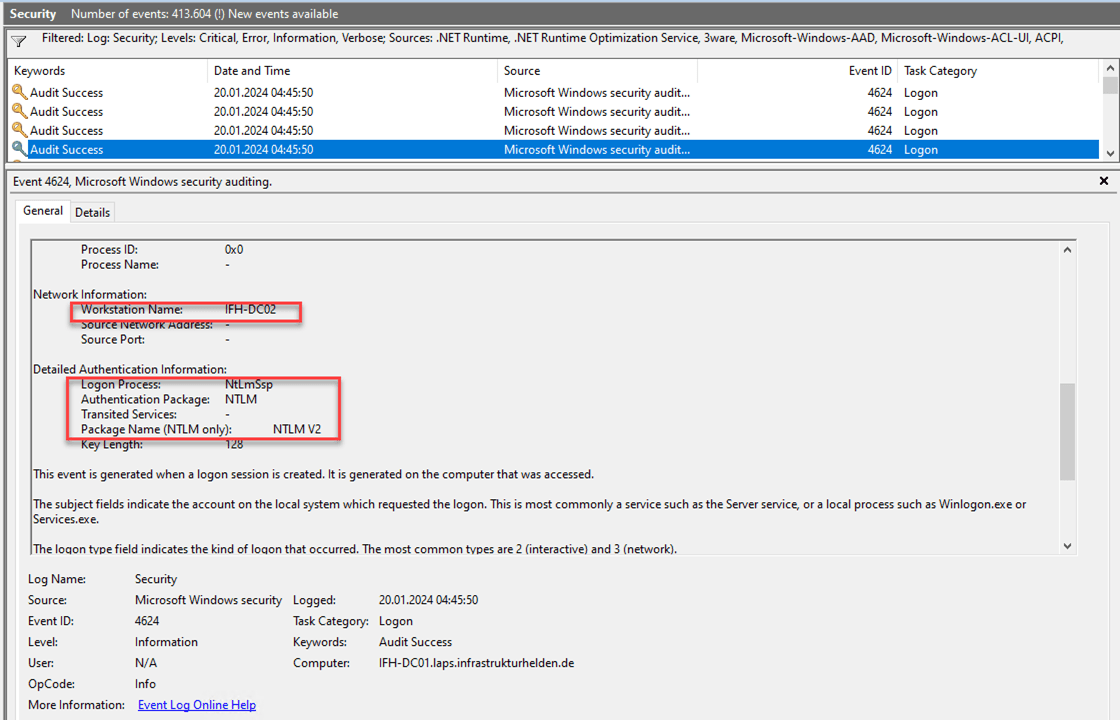This screenshot has height=720, width=1120.
Task: Click the Filtered Log Security description text
Action: coord(552,38)
